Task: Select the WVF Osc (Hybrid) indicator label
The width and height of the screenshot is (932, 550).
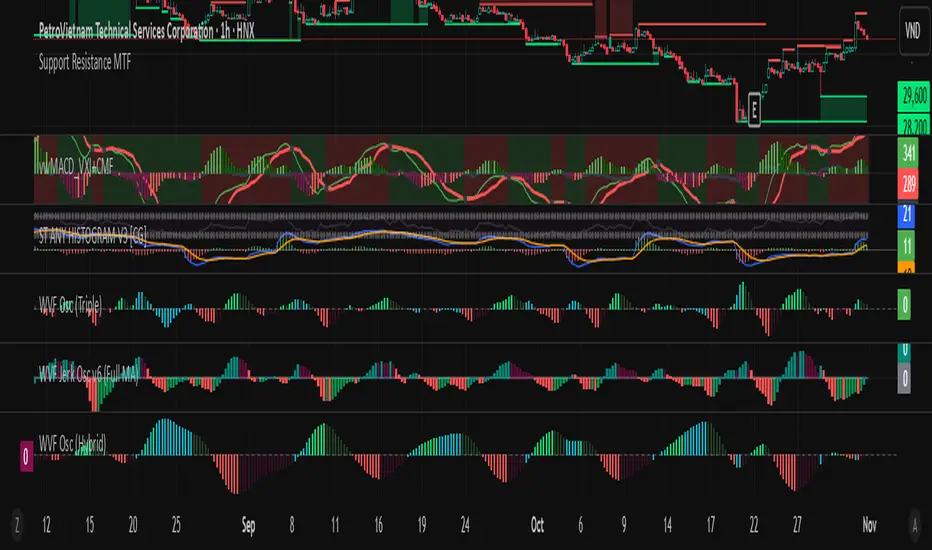Action: pos(73,444)
